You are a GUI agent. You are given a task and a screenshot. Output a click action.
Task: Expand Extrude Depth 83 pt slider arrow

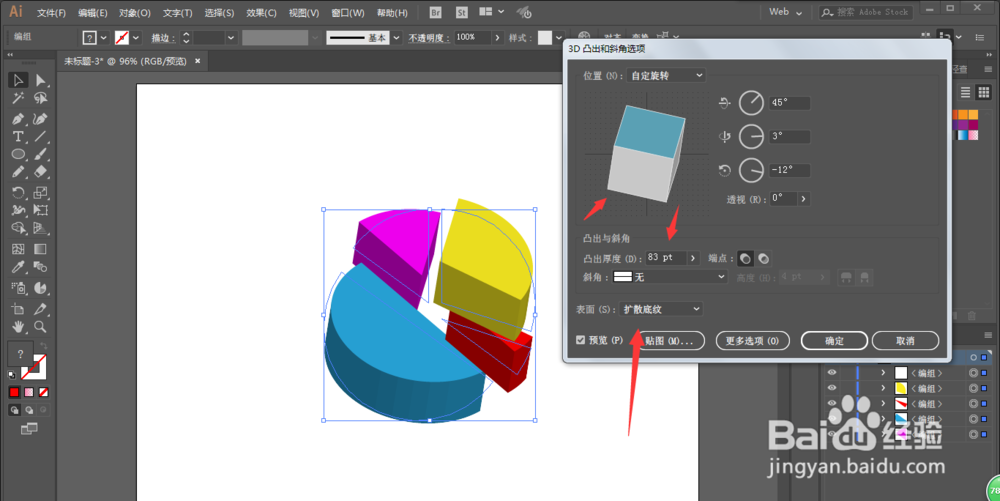click(x=693, y=258)
